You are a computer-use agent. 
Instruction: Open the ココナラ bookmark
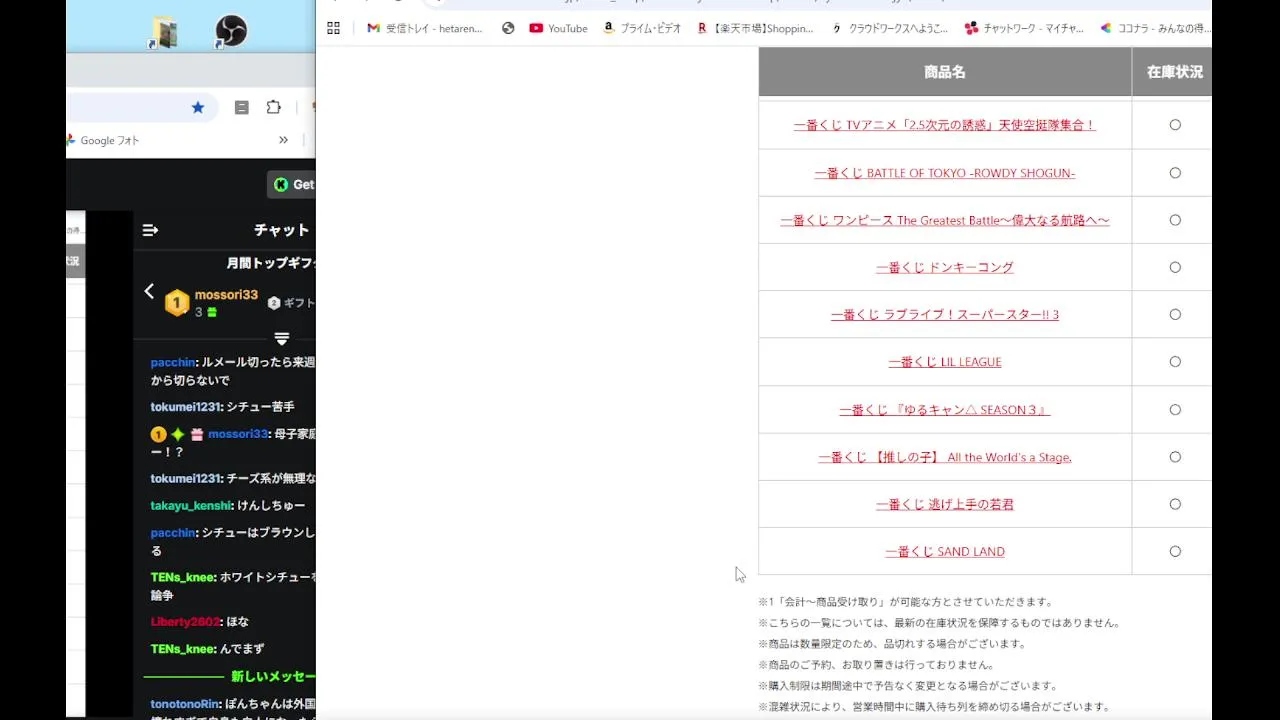[1154, 28]
